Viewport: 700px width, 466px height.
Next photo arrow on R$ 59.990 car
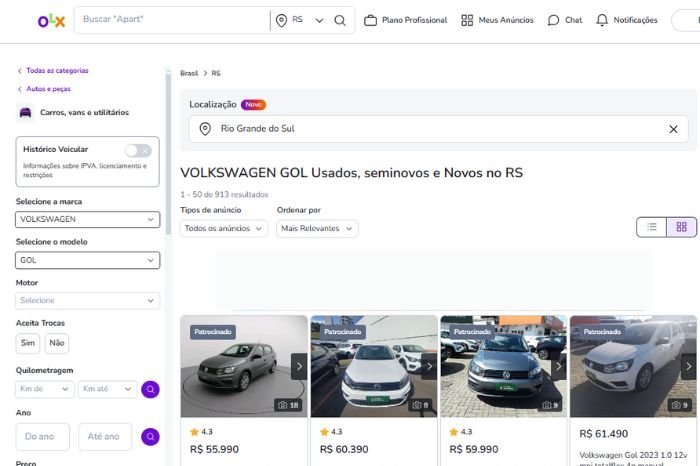click(x=558, y=366)
